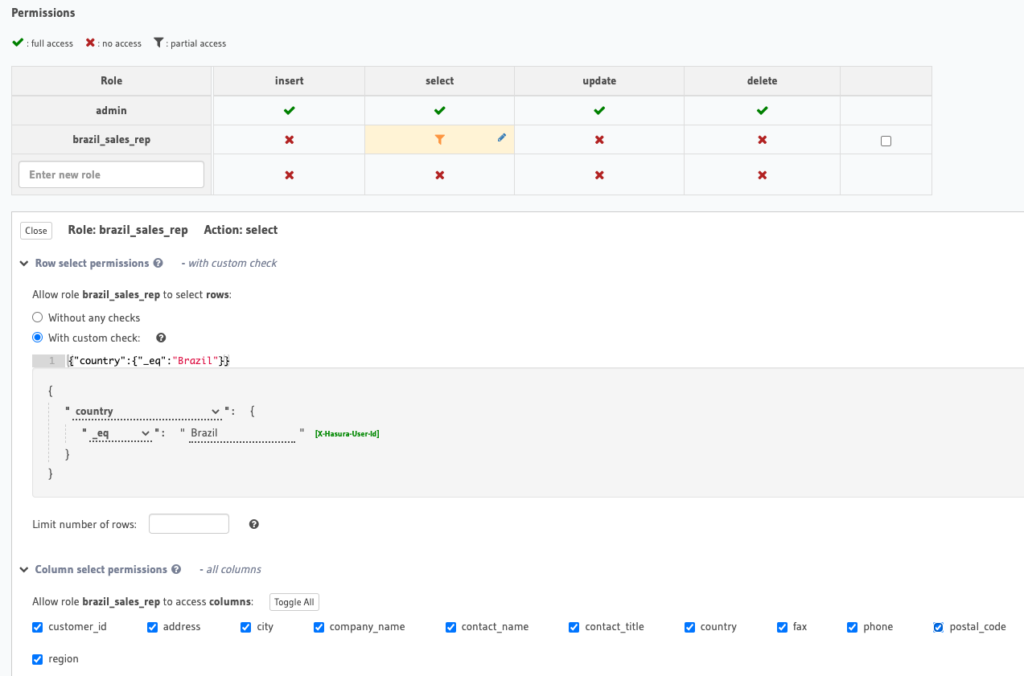
Task: Uncheck the country column checkbox
Action: coord(689,627)
